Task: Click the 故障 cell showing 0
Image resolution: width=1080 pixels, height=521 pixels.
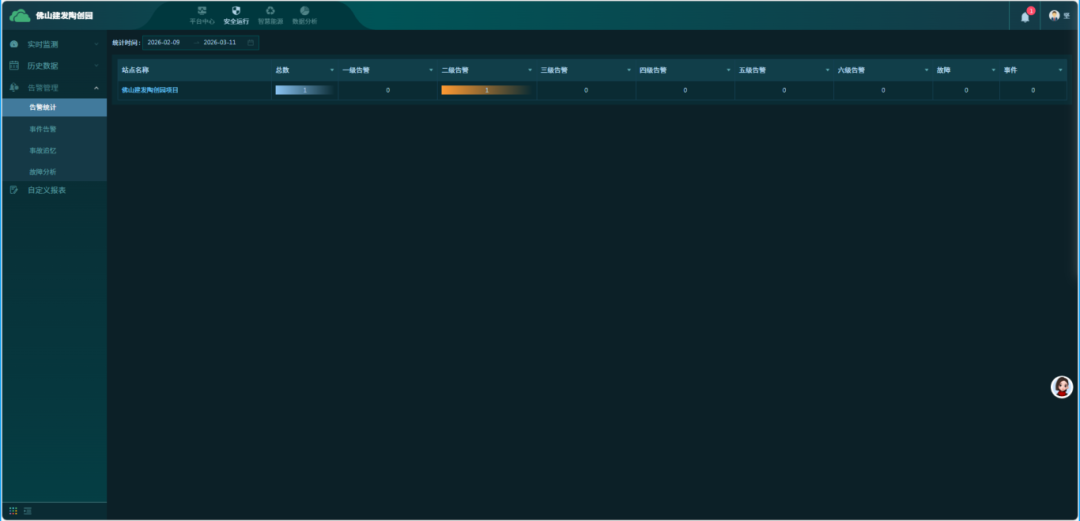Action: coord(966,90)
